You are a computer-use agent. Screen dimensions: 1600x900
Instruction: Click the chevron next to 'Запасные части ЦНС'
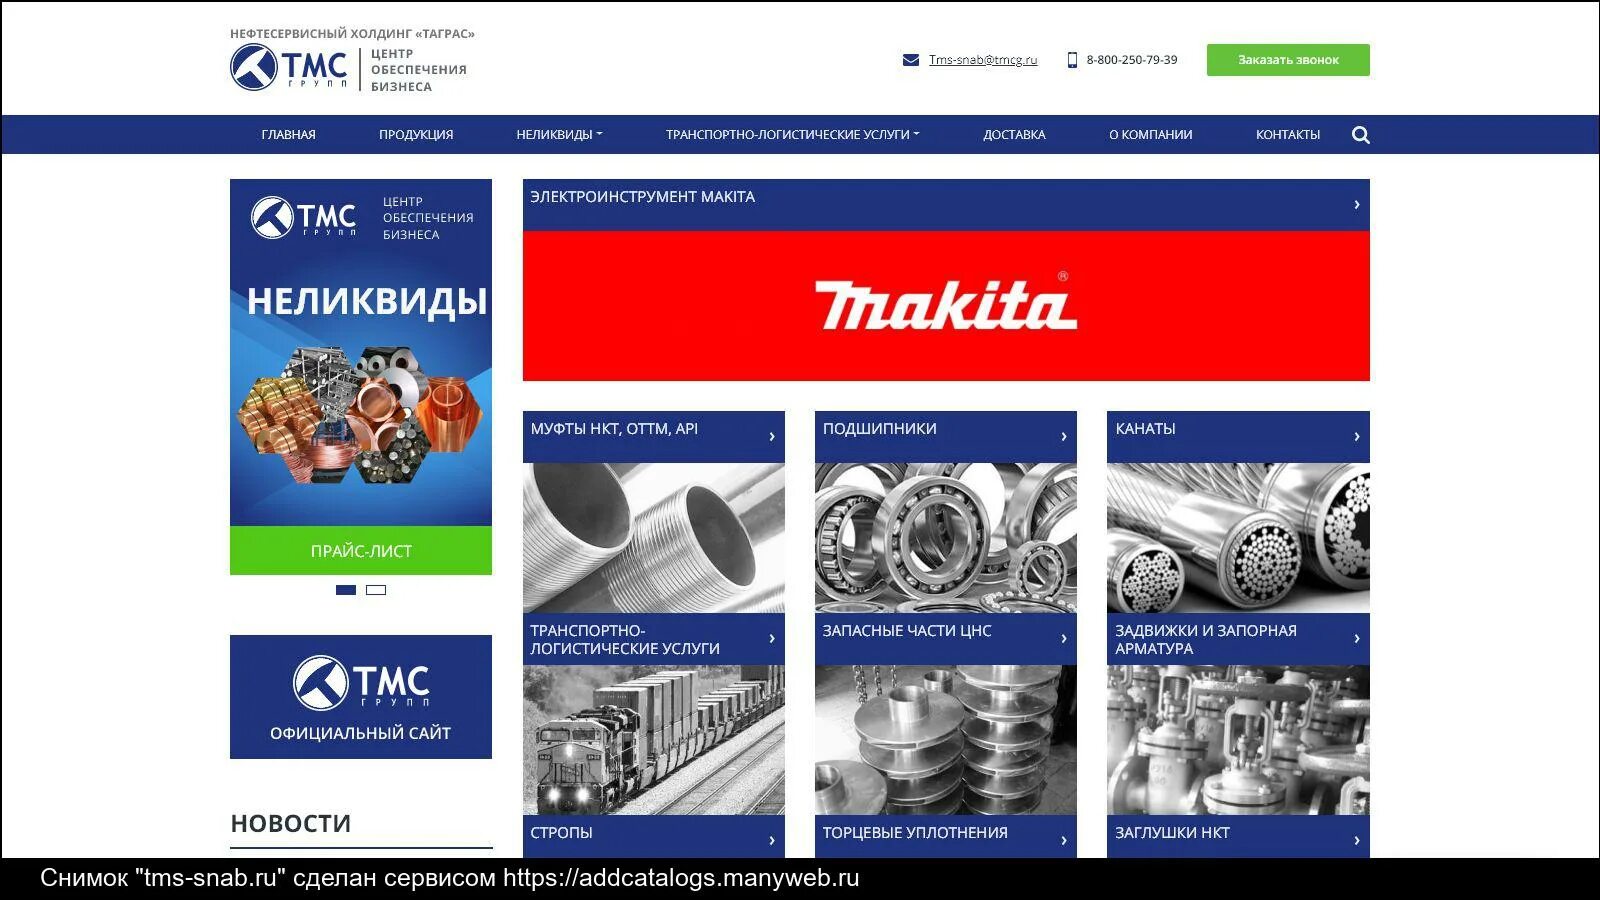point(1064,639)
